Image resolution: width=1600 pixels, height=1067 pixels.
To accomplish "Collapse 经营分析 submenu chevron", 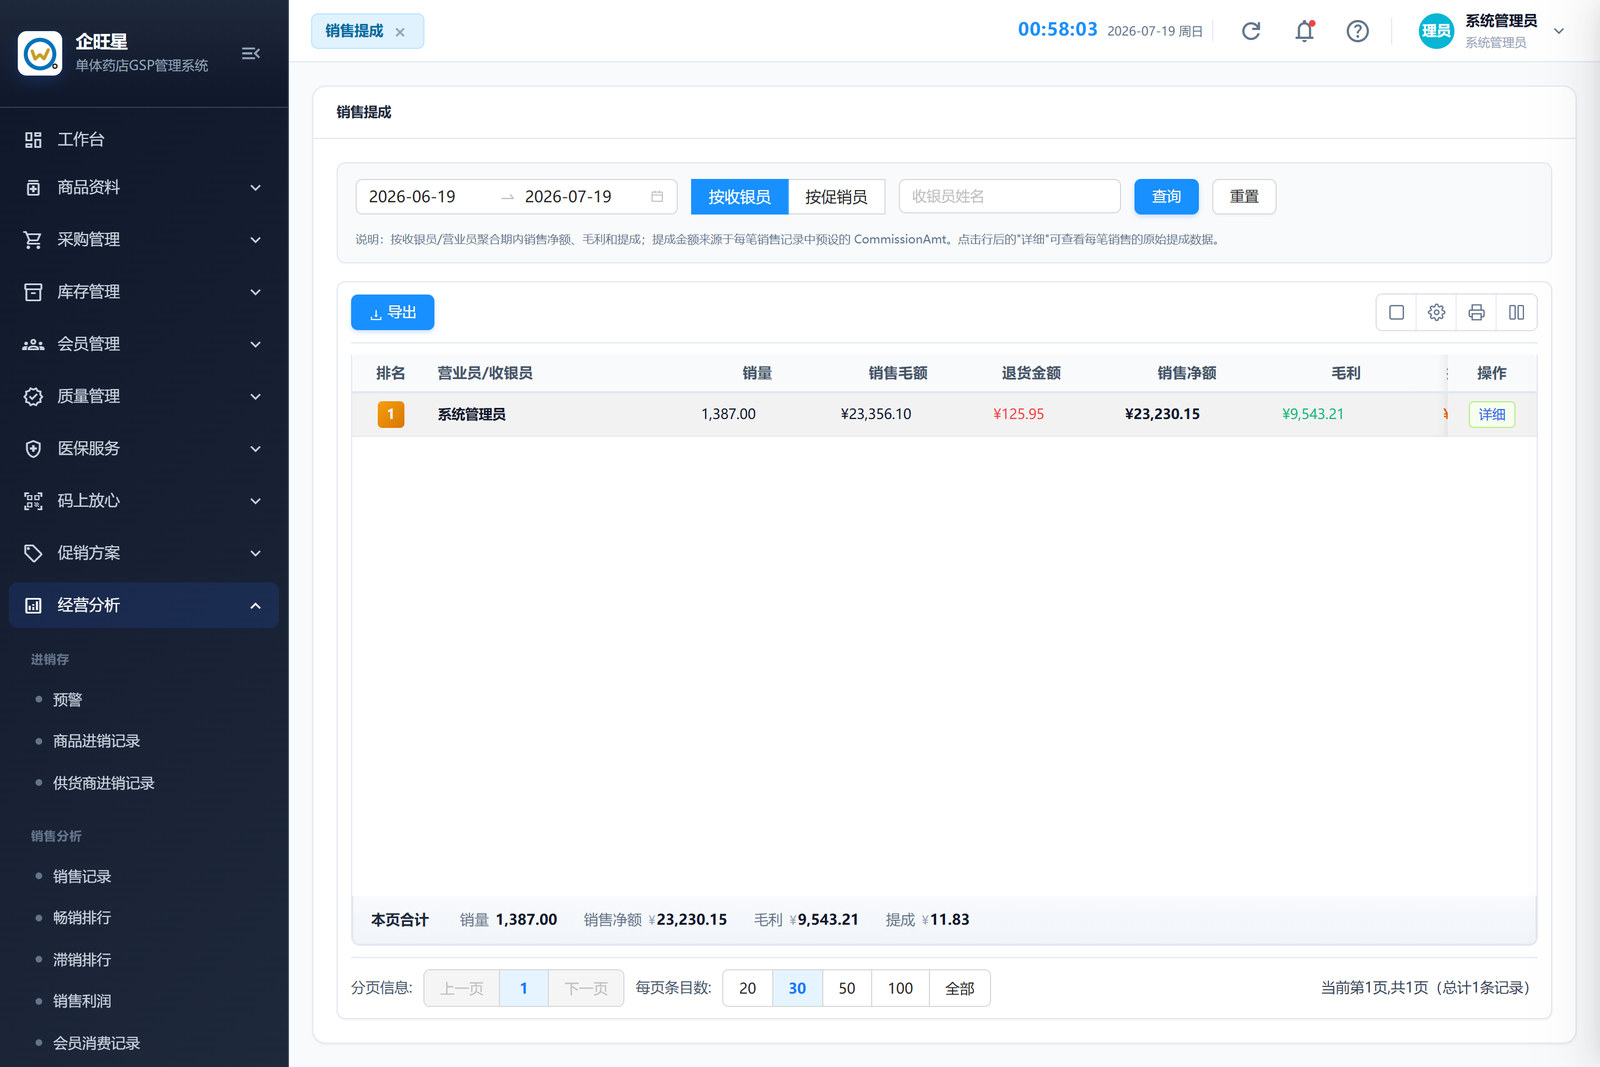I will coord(255,606).
